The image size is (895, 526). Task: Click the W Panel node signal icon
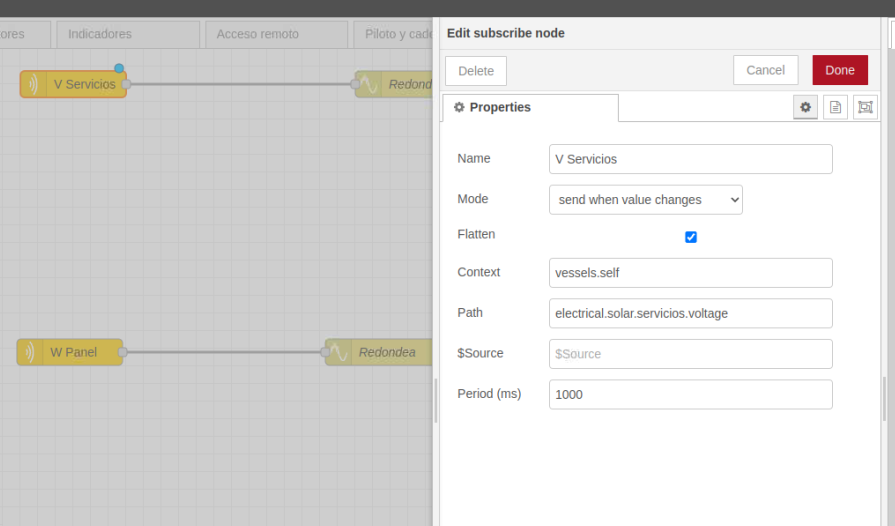[30, 352]
